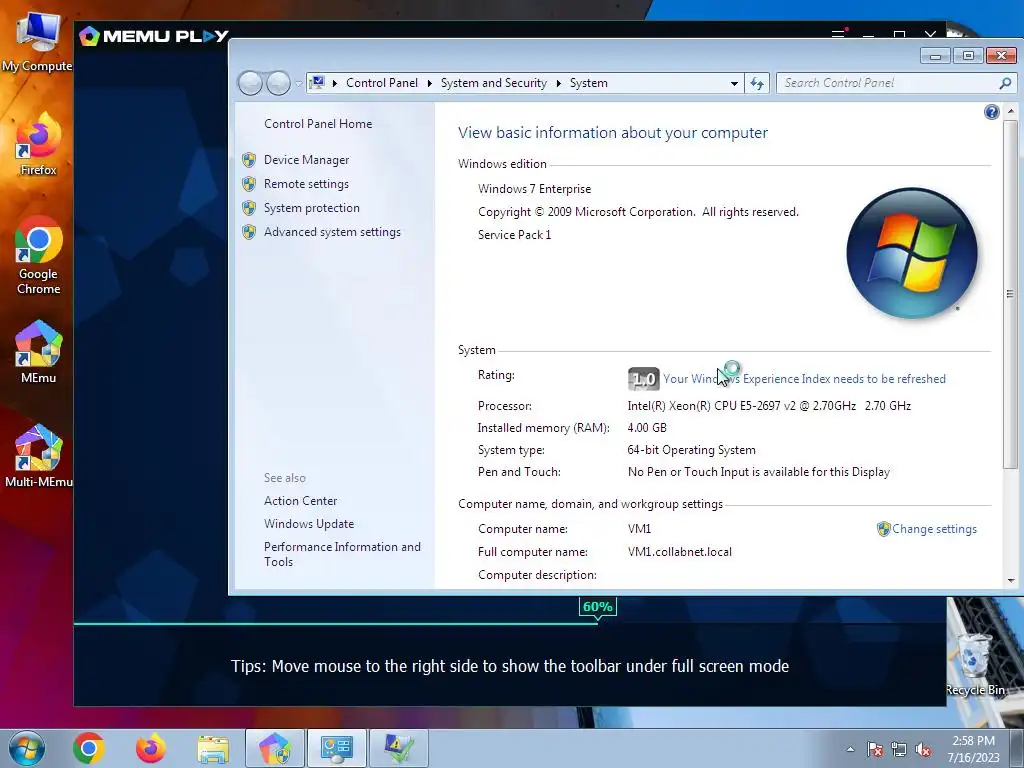Open System protection
The width and height of the screenshot is (1024, 768).
pos(312,208)
